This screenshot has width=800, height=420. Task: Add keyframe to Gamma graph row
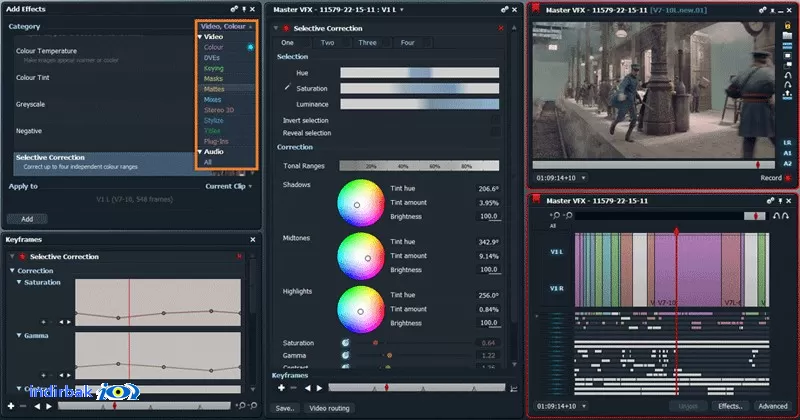43,375
